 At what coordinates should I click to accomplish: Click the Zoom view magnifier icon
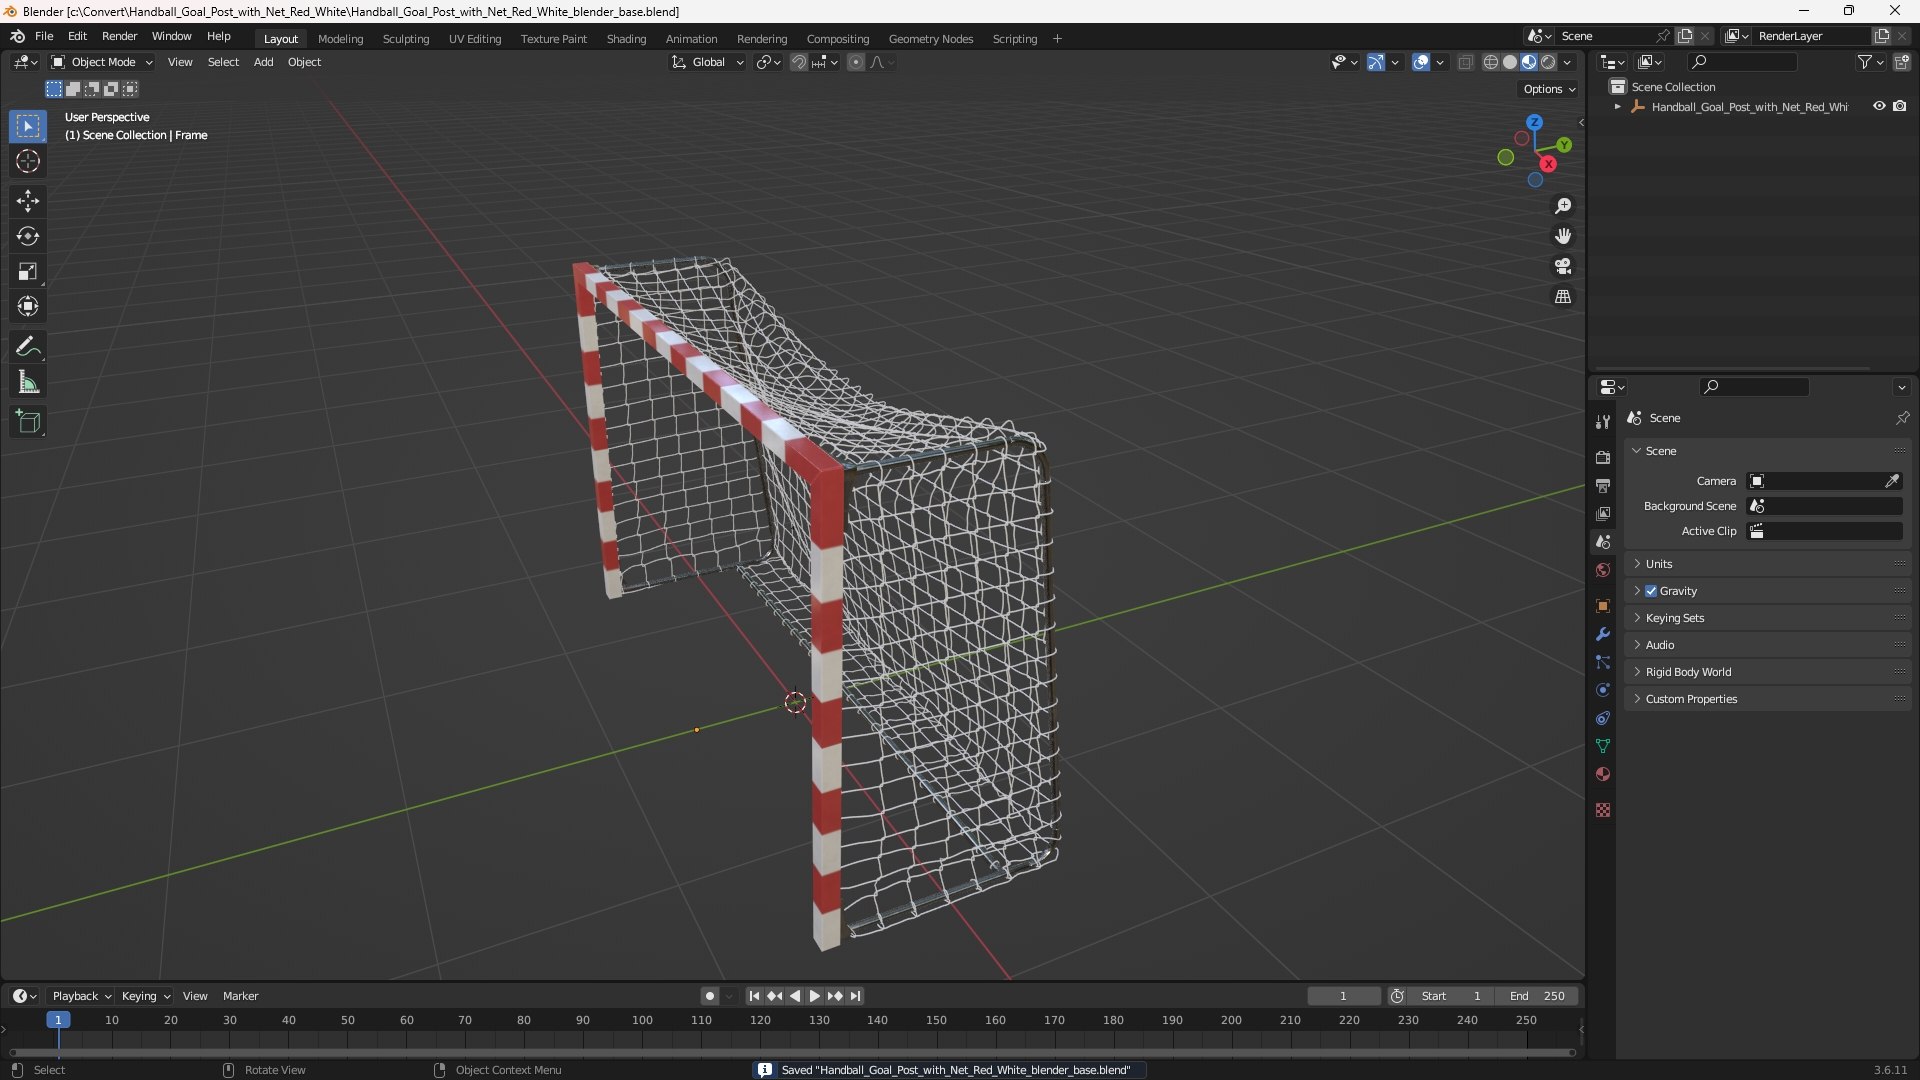click(x=1563, y=206)
